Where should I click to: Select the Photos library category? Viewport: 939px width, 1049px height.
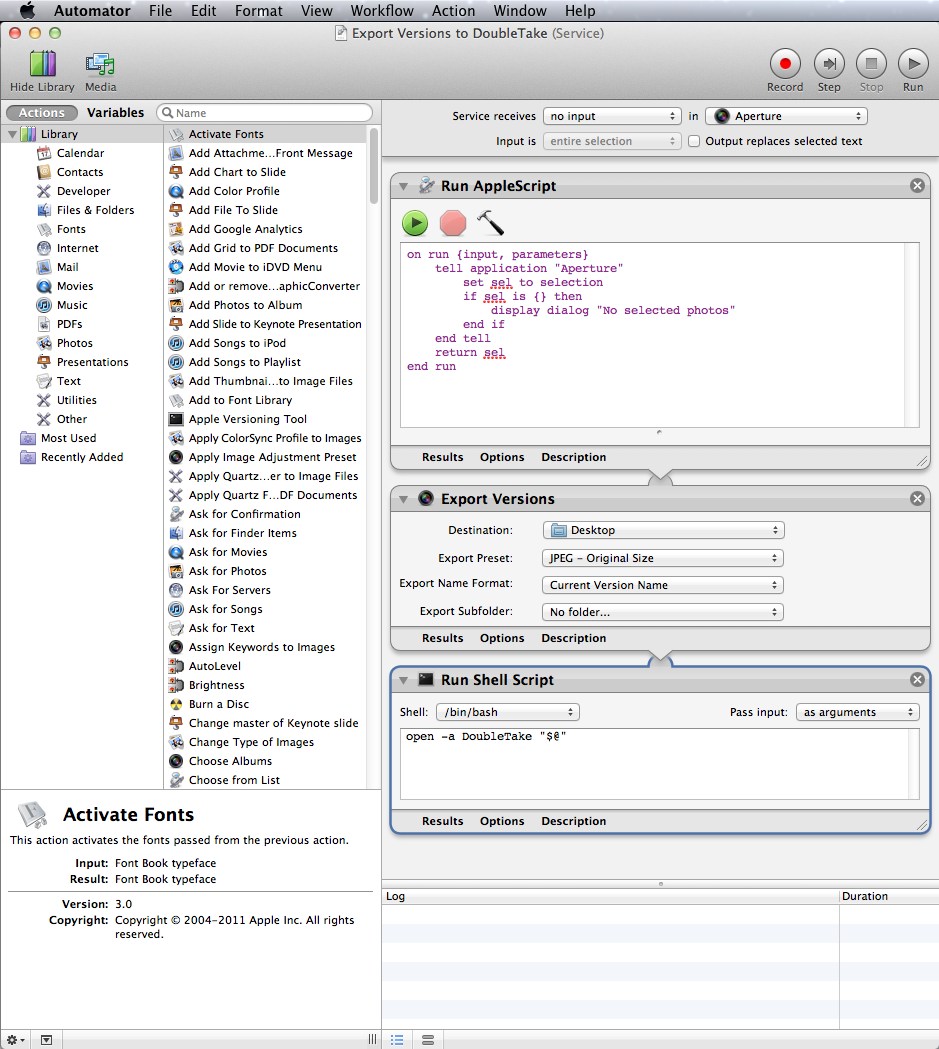point(75,343)
